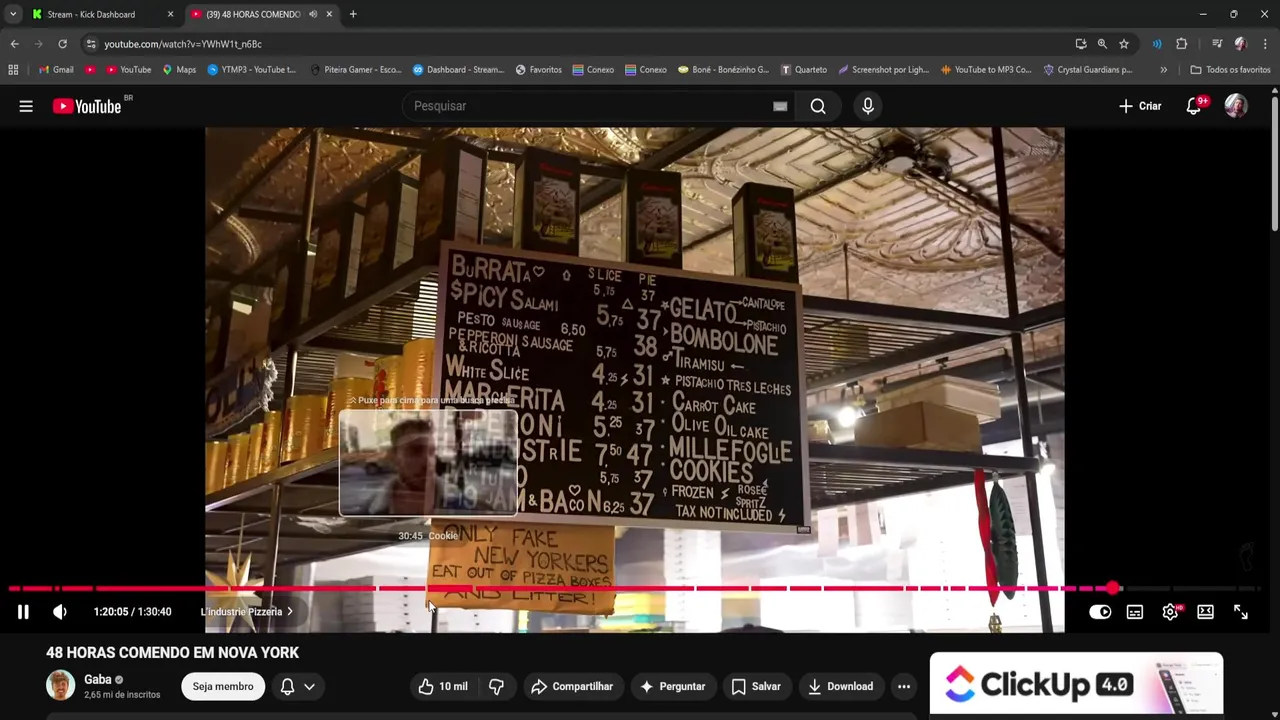View site information icon in address bar
This screenshot has width=1280, height=720.
coord(90,44)
